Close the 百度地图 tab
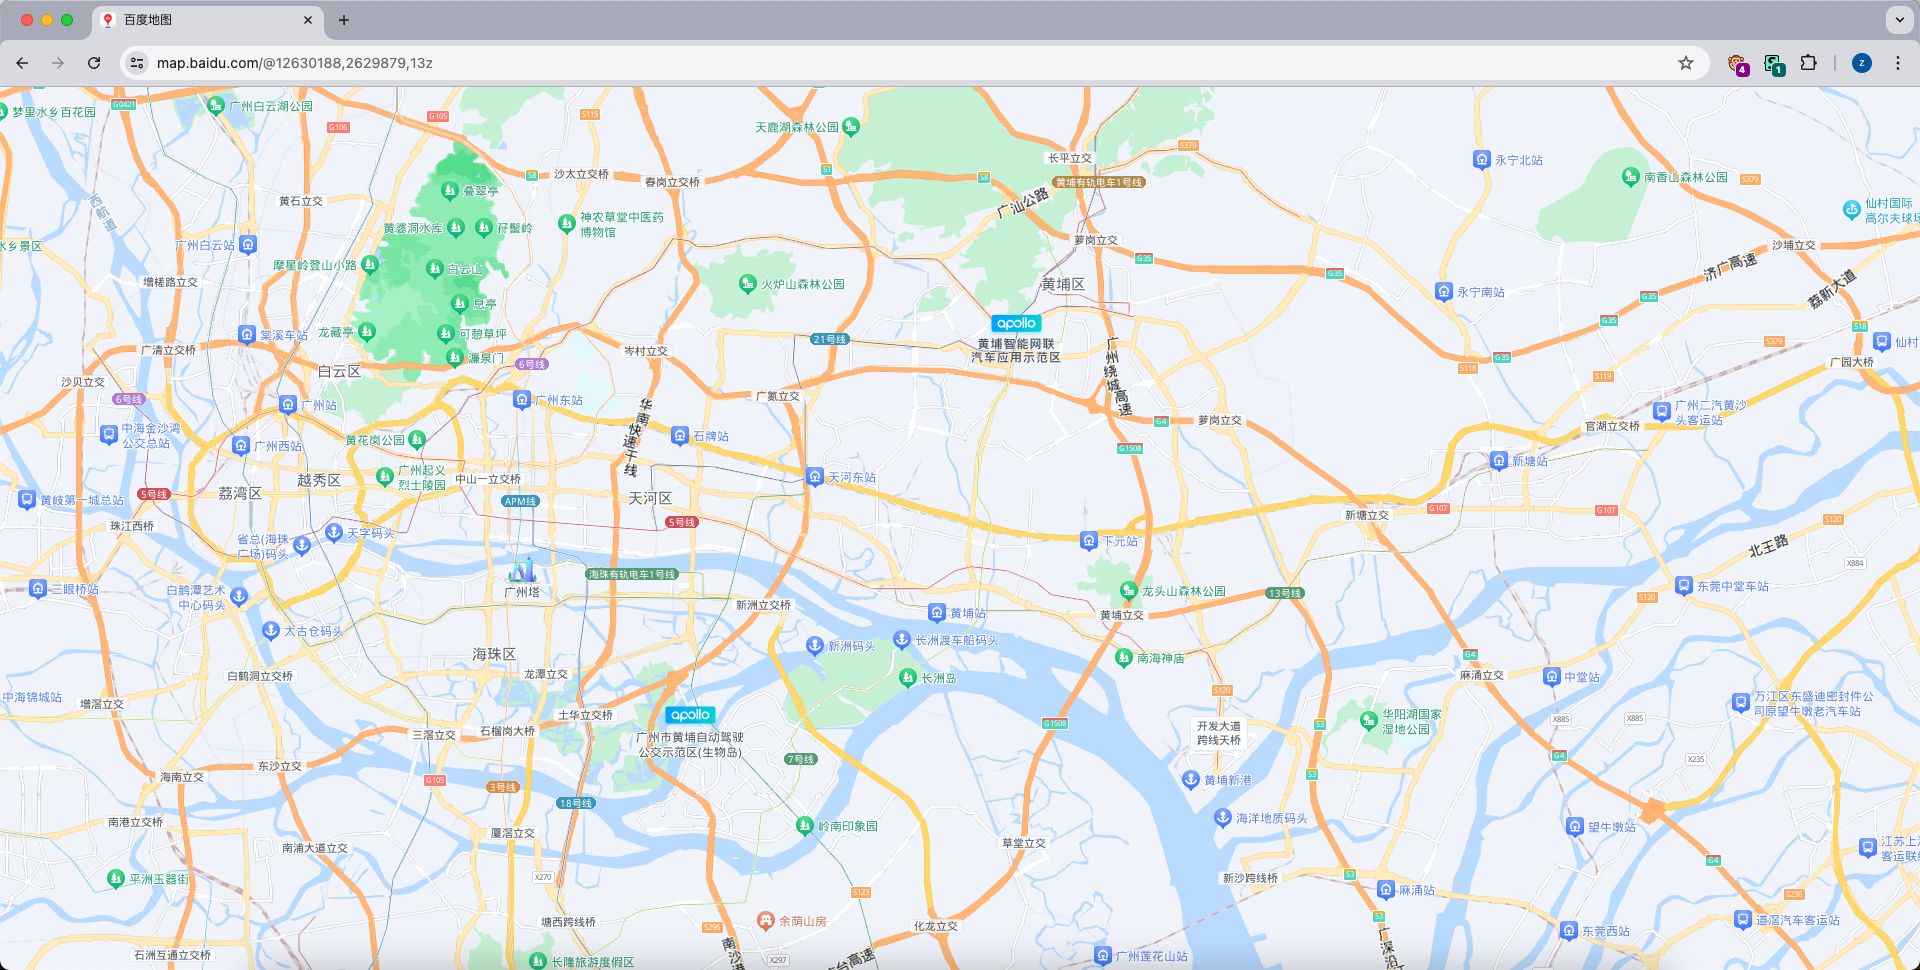This screenshot has height=970, width=1920. [308, 20]
